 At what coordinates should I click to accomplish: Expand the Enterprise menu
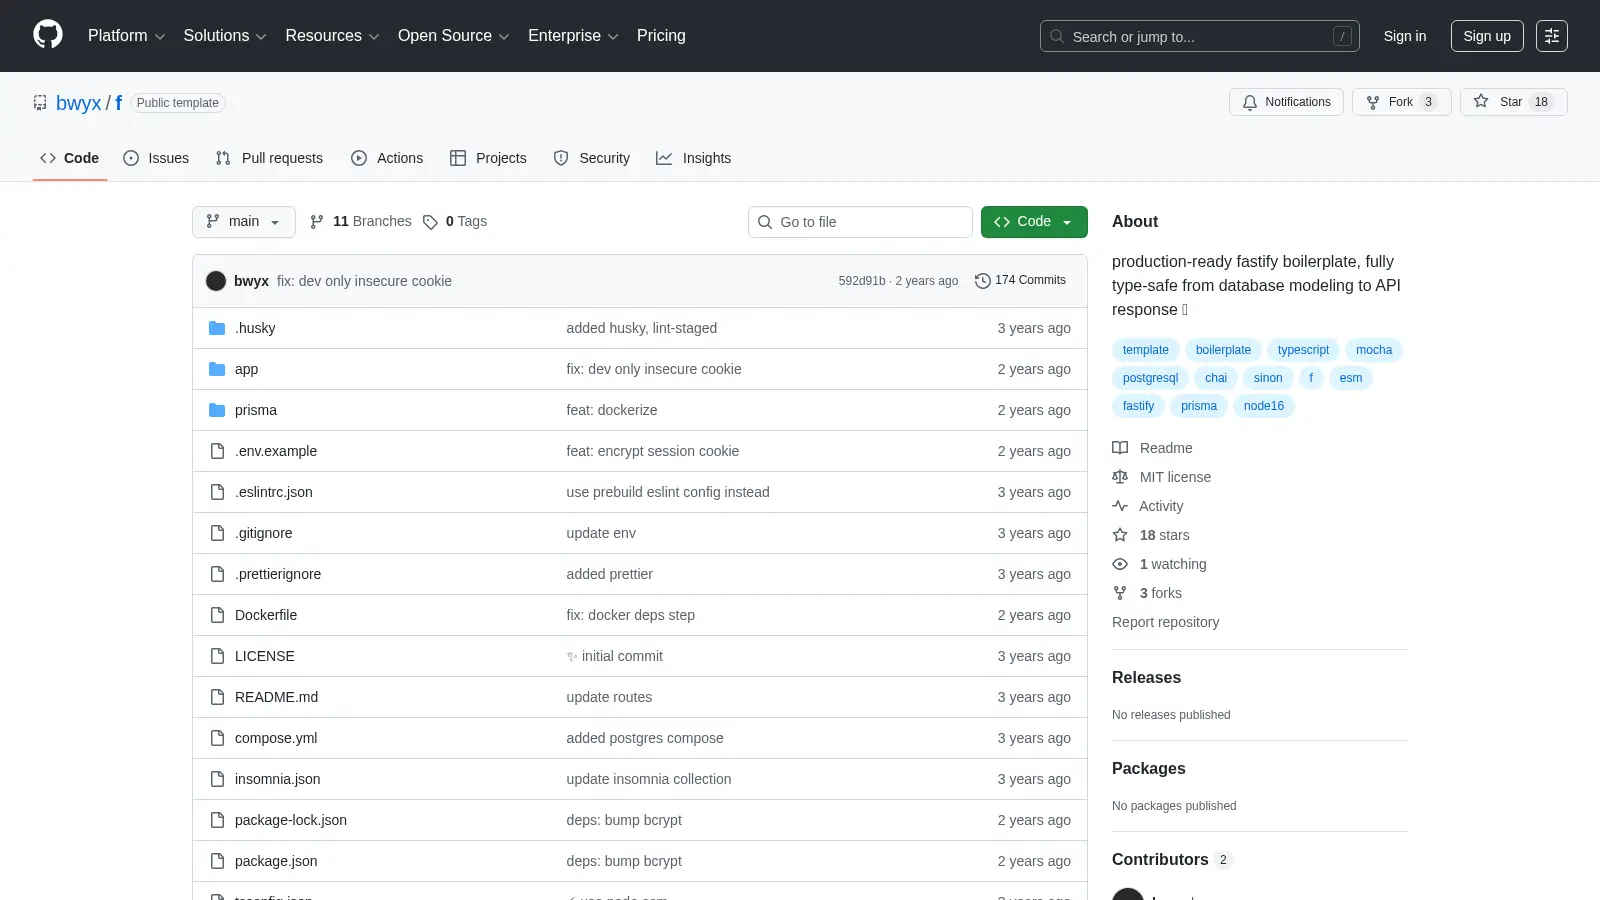click(x=573, y=36)
